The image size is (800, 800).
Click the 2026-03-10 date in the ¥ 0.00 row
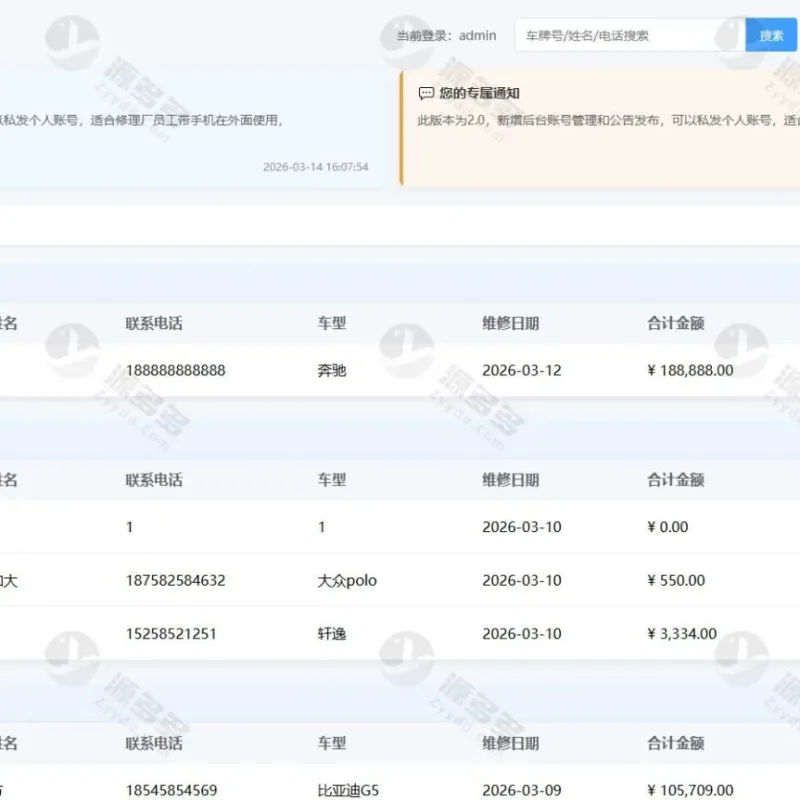coord(521,527)
